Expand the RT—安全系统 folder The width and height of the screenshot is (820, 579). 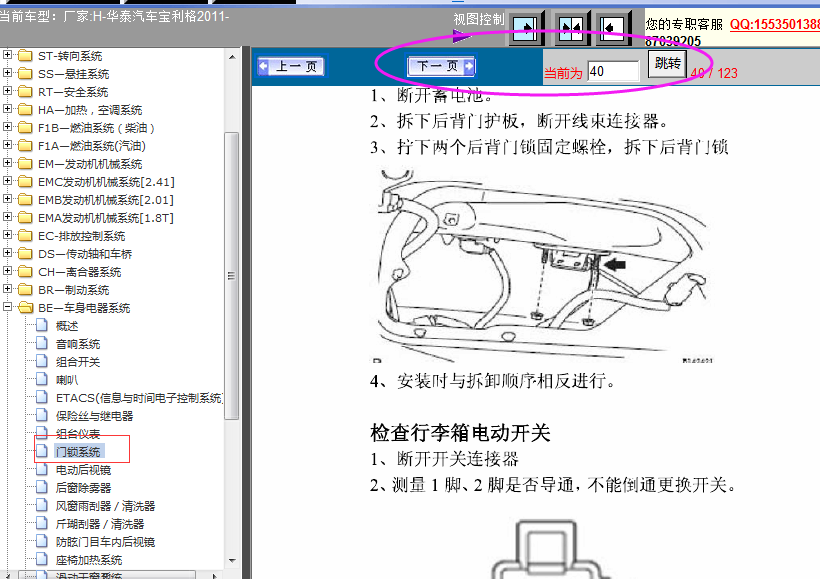[7, 90]
